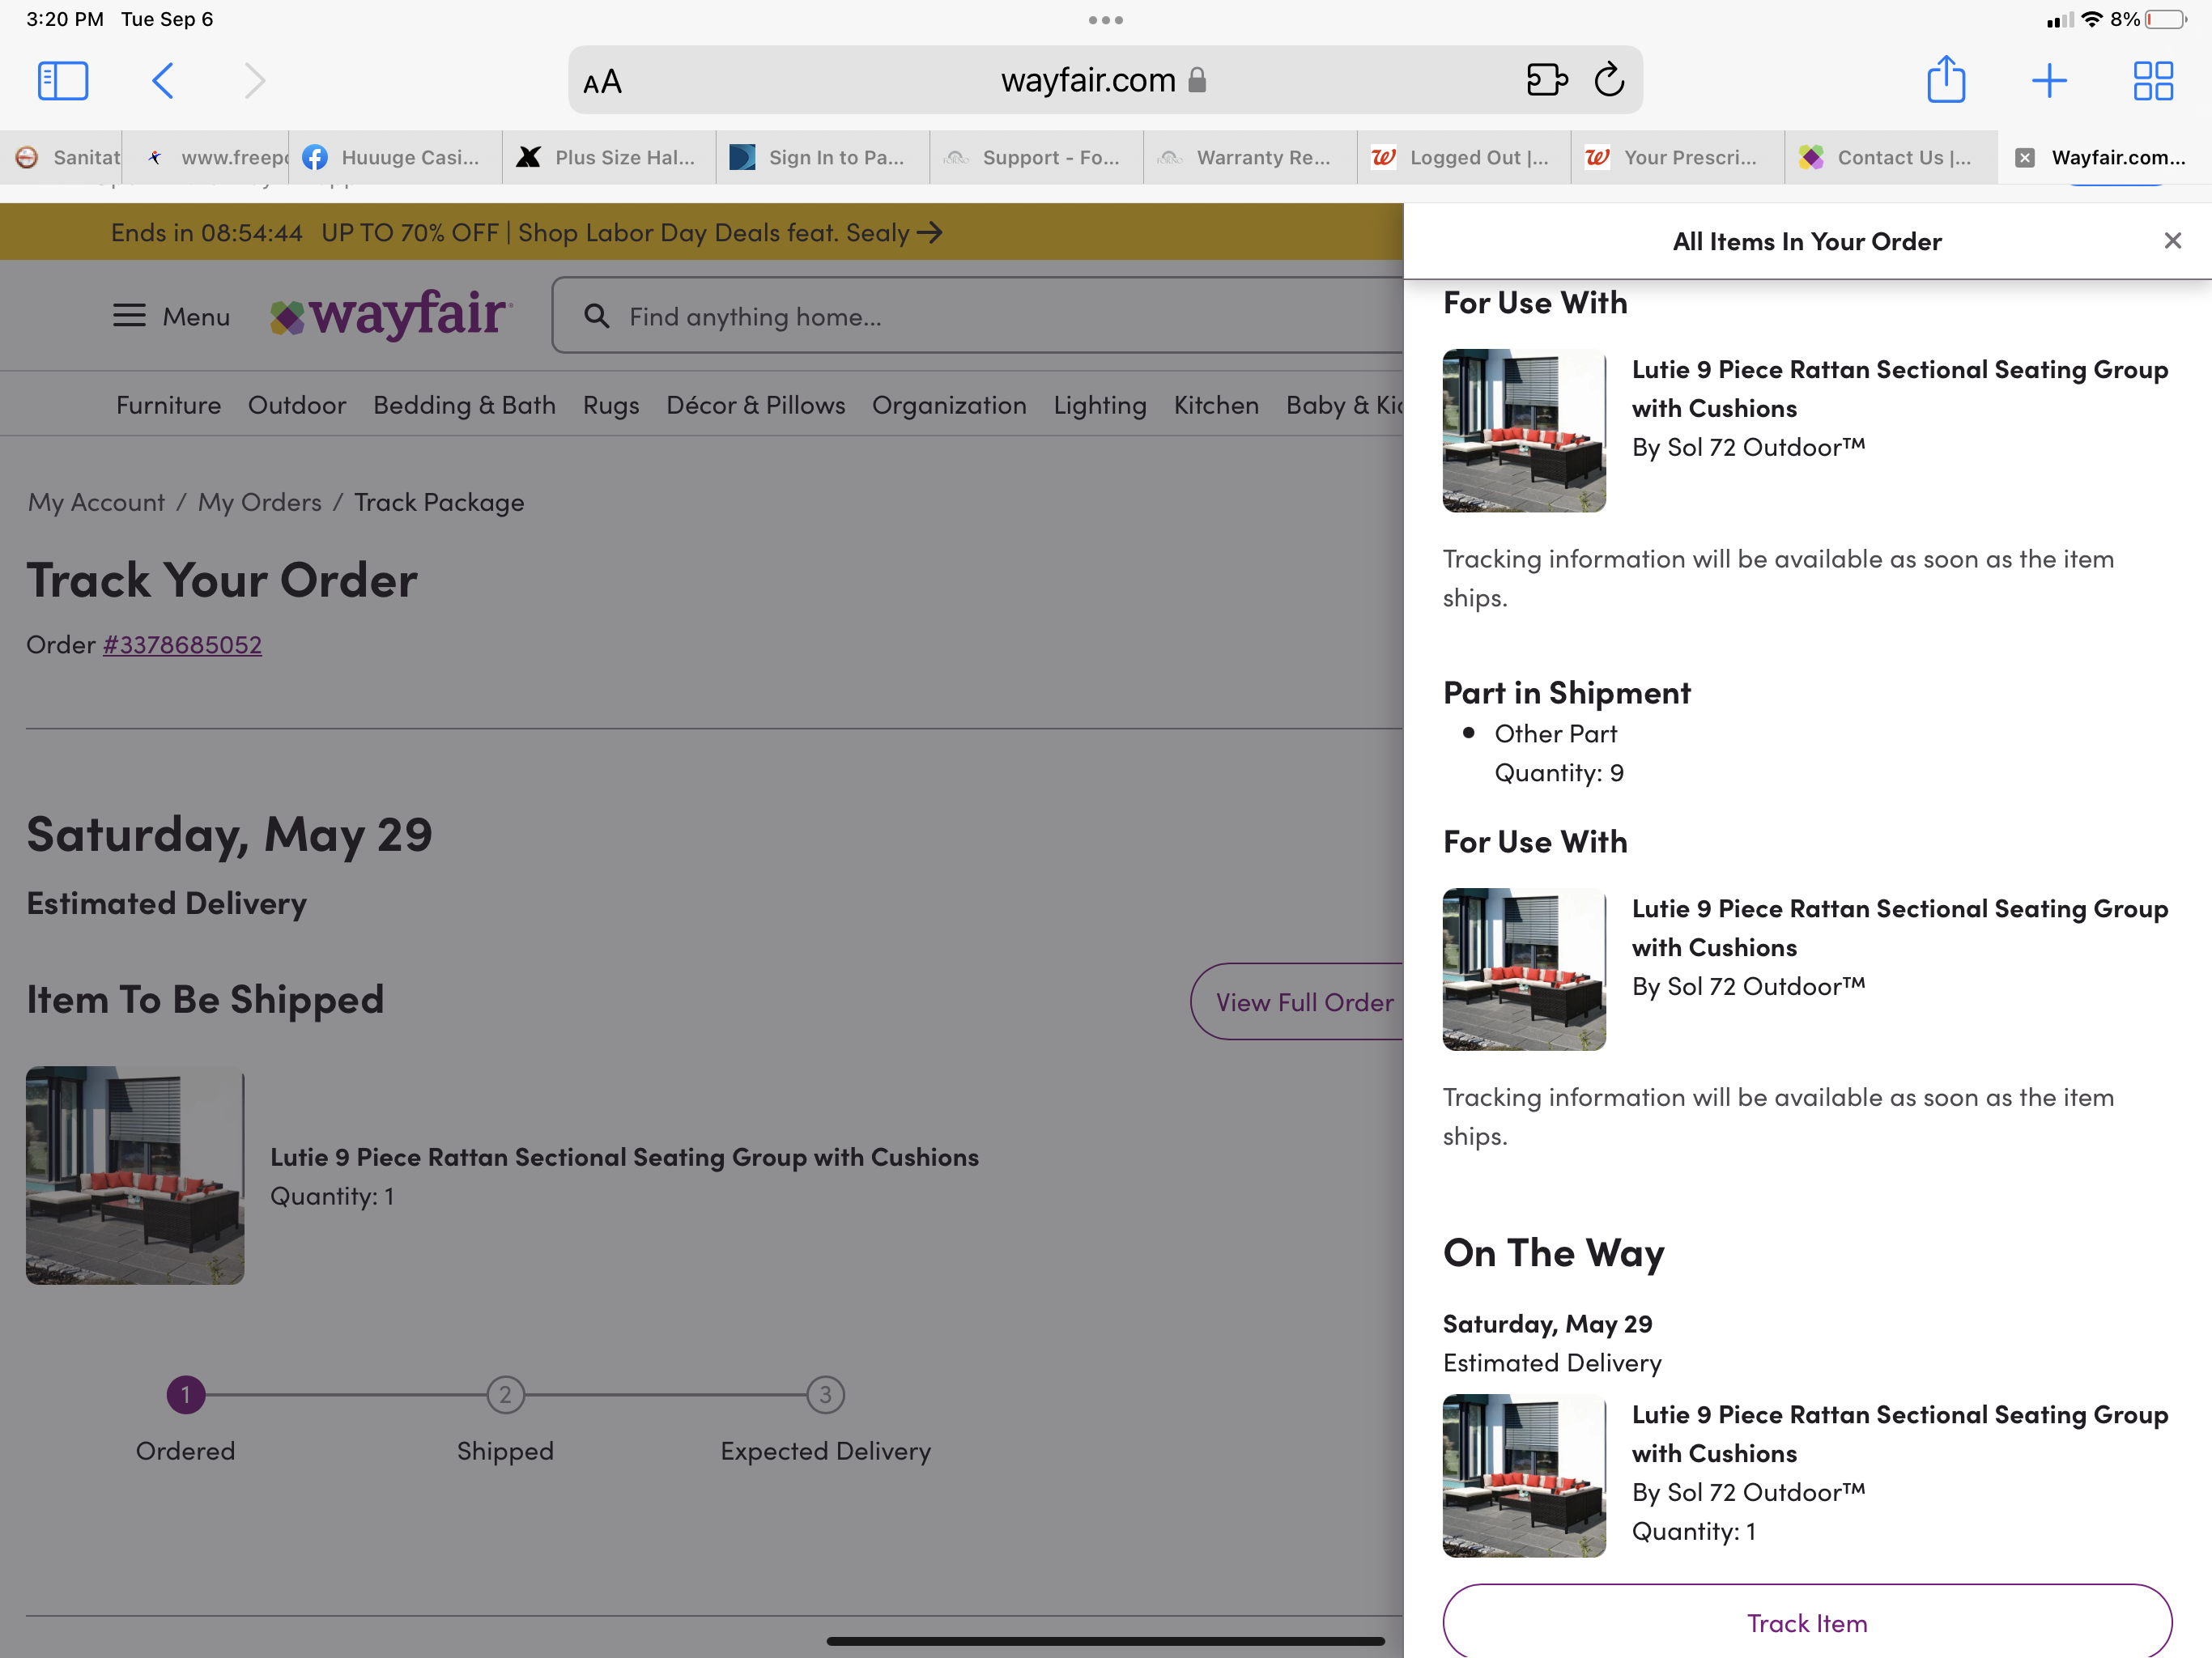Open order number #3378685052 link

[x=182, y=645]
